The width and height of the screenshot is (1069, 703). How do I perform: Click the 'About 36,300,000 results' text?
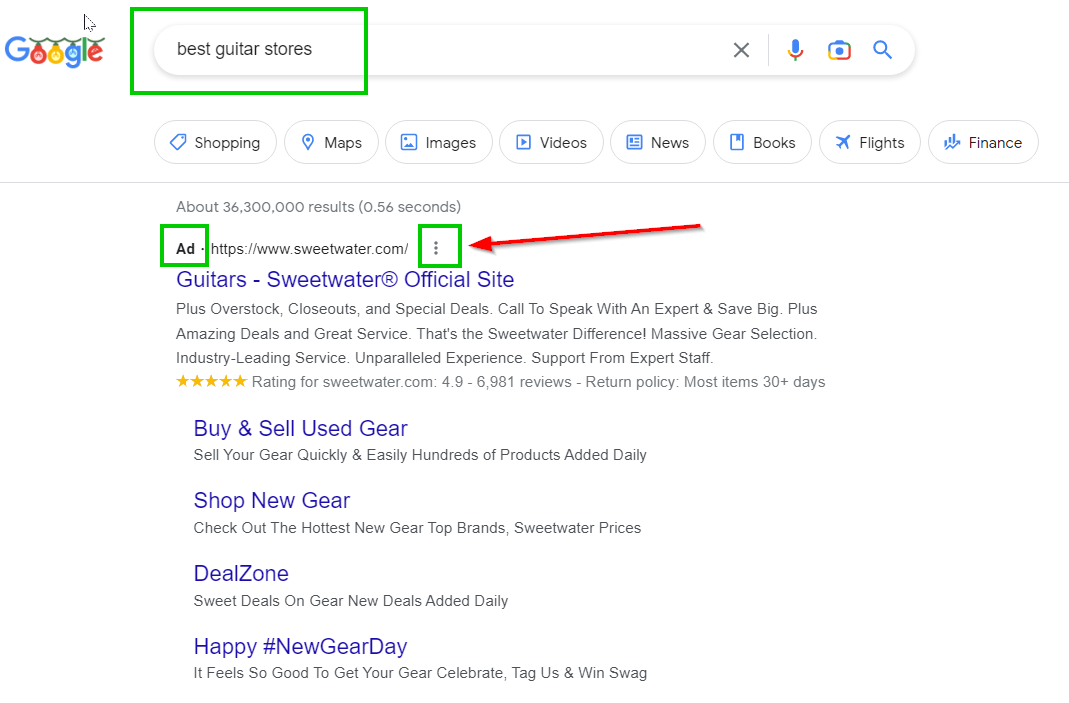pos(318,207)
